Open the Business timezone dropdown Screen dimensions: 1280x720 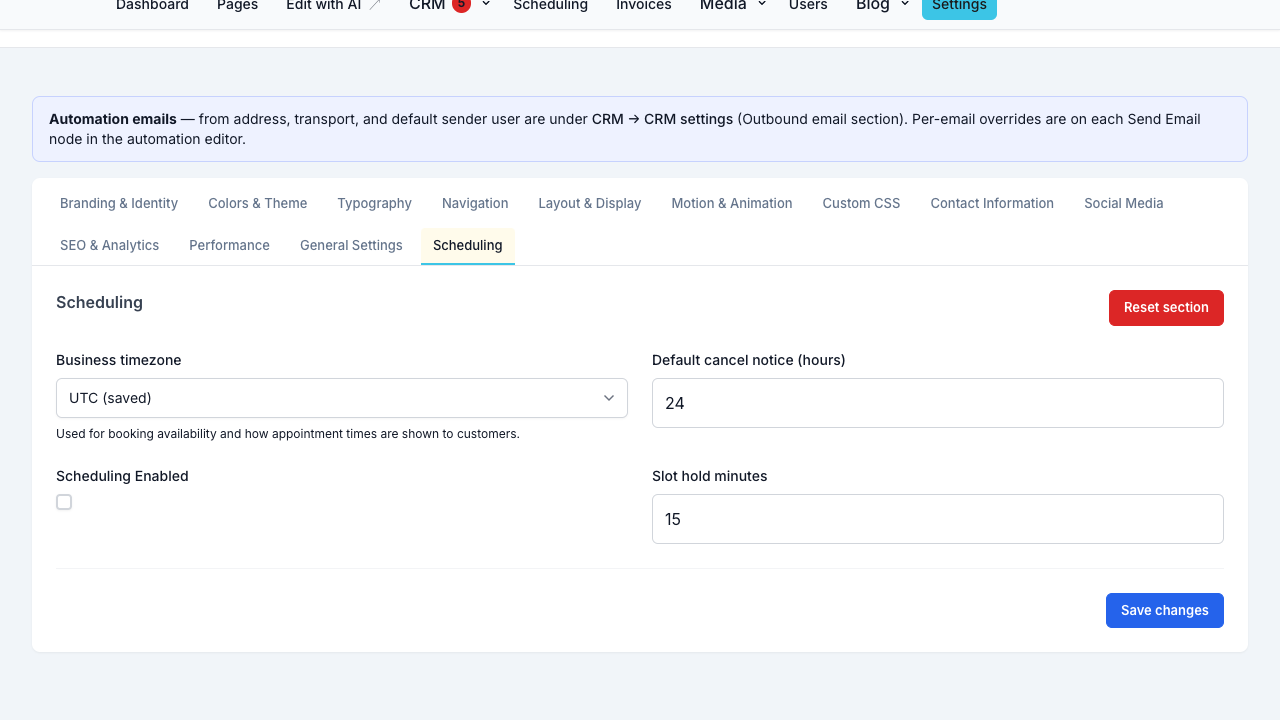[342, 398]
